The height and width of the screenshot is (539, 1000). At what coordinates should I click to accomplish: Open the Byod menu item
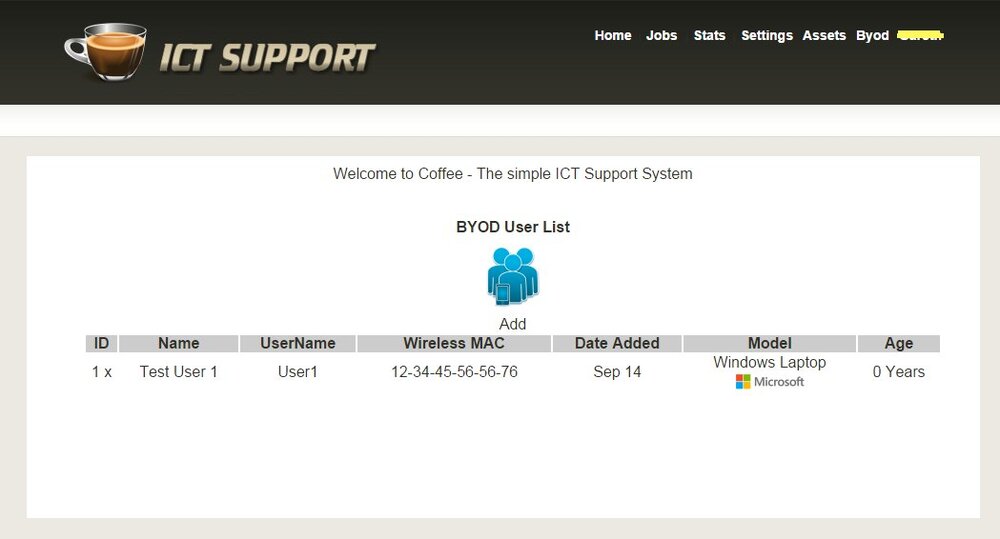(x=872, y=36)
